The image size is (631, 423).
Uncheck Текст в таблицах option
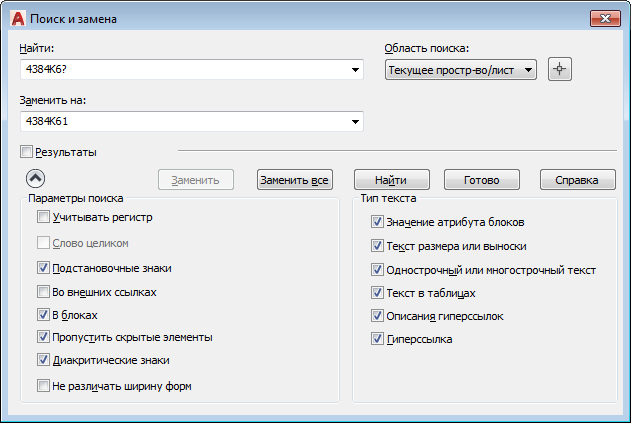pos(377,294)
